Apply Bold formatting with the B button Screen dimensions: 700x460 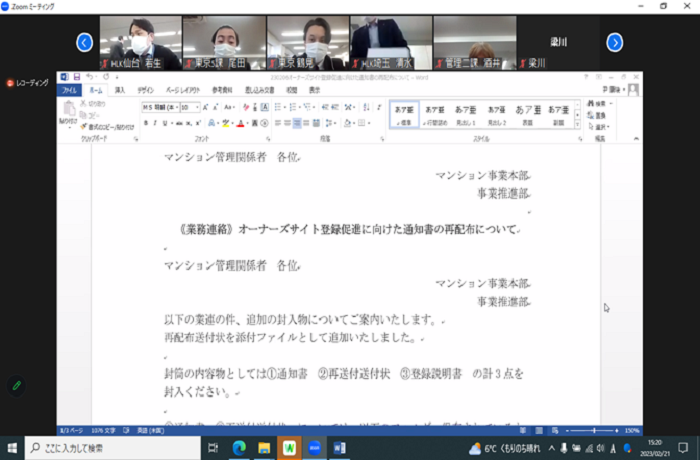pyautogui.click(x=146, y=123)
